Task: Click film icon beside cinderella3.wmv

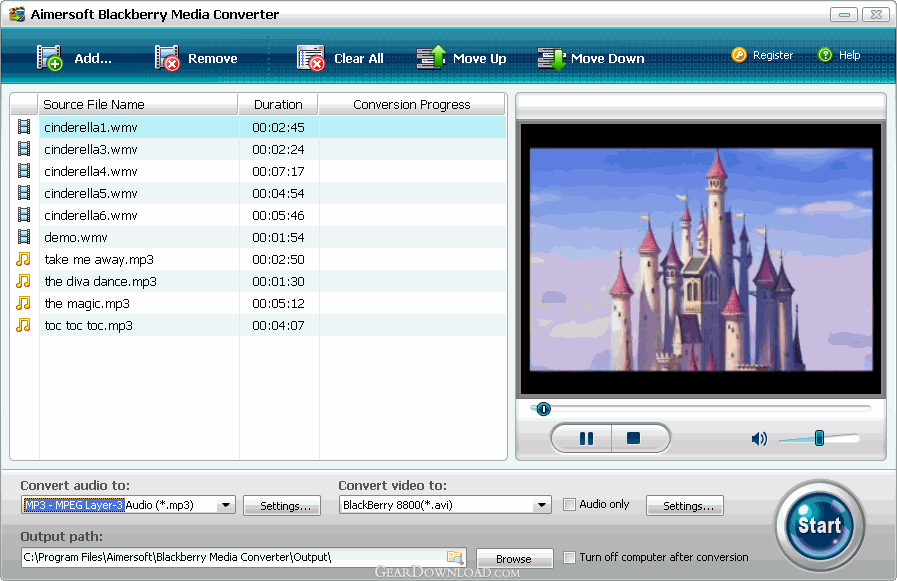Action: click(24, 149)
